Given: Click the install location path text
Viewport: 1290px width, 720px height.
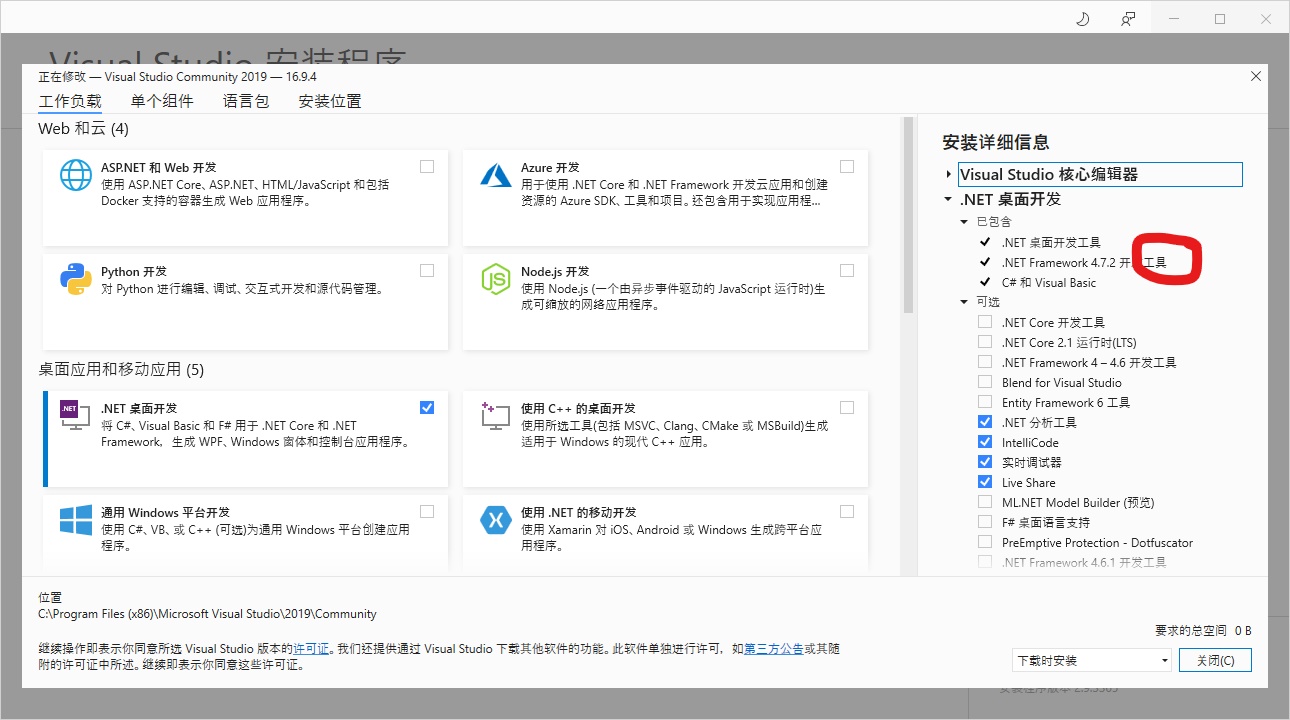Looking at the screenshot, I should pyautogui.click(x=207, y=614).
